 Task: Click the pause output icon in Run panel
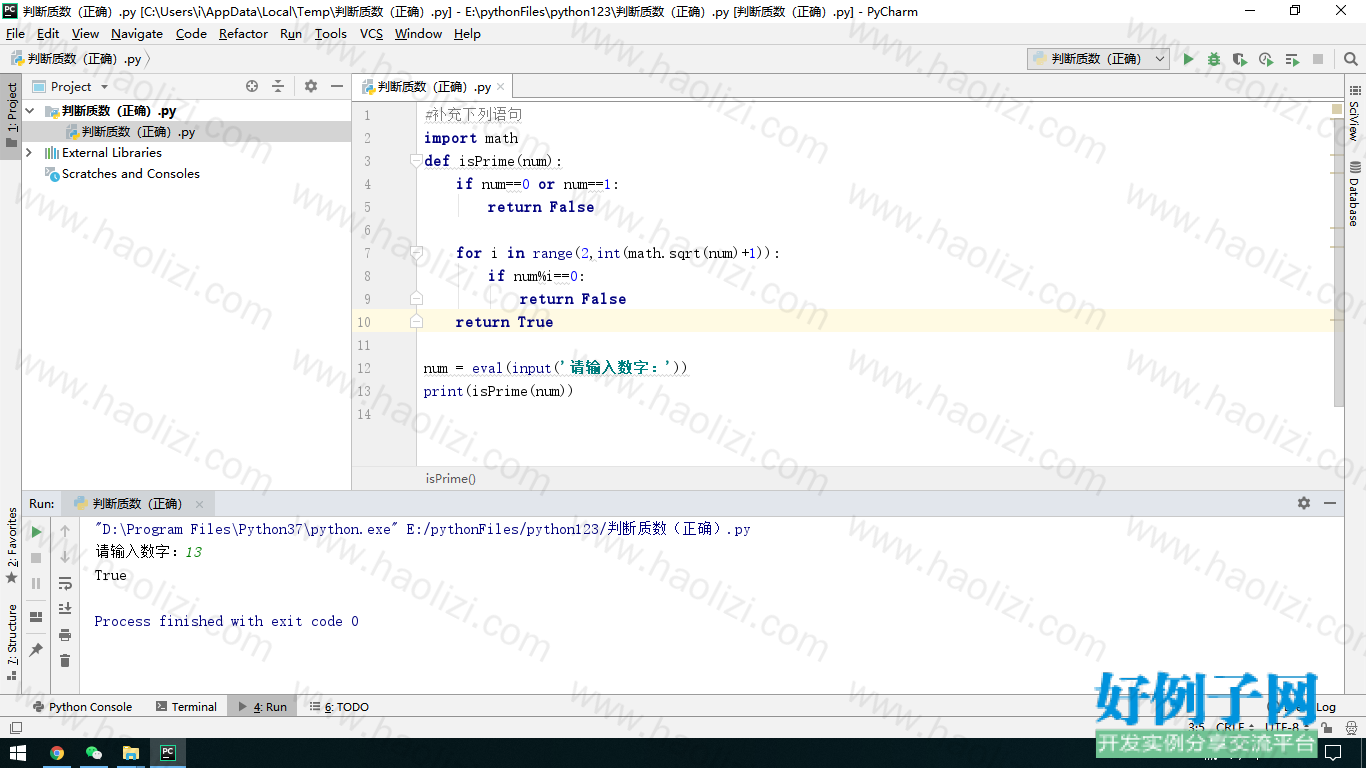click(x=36, y=583)
